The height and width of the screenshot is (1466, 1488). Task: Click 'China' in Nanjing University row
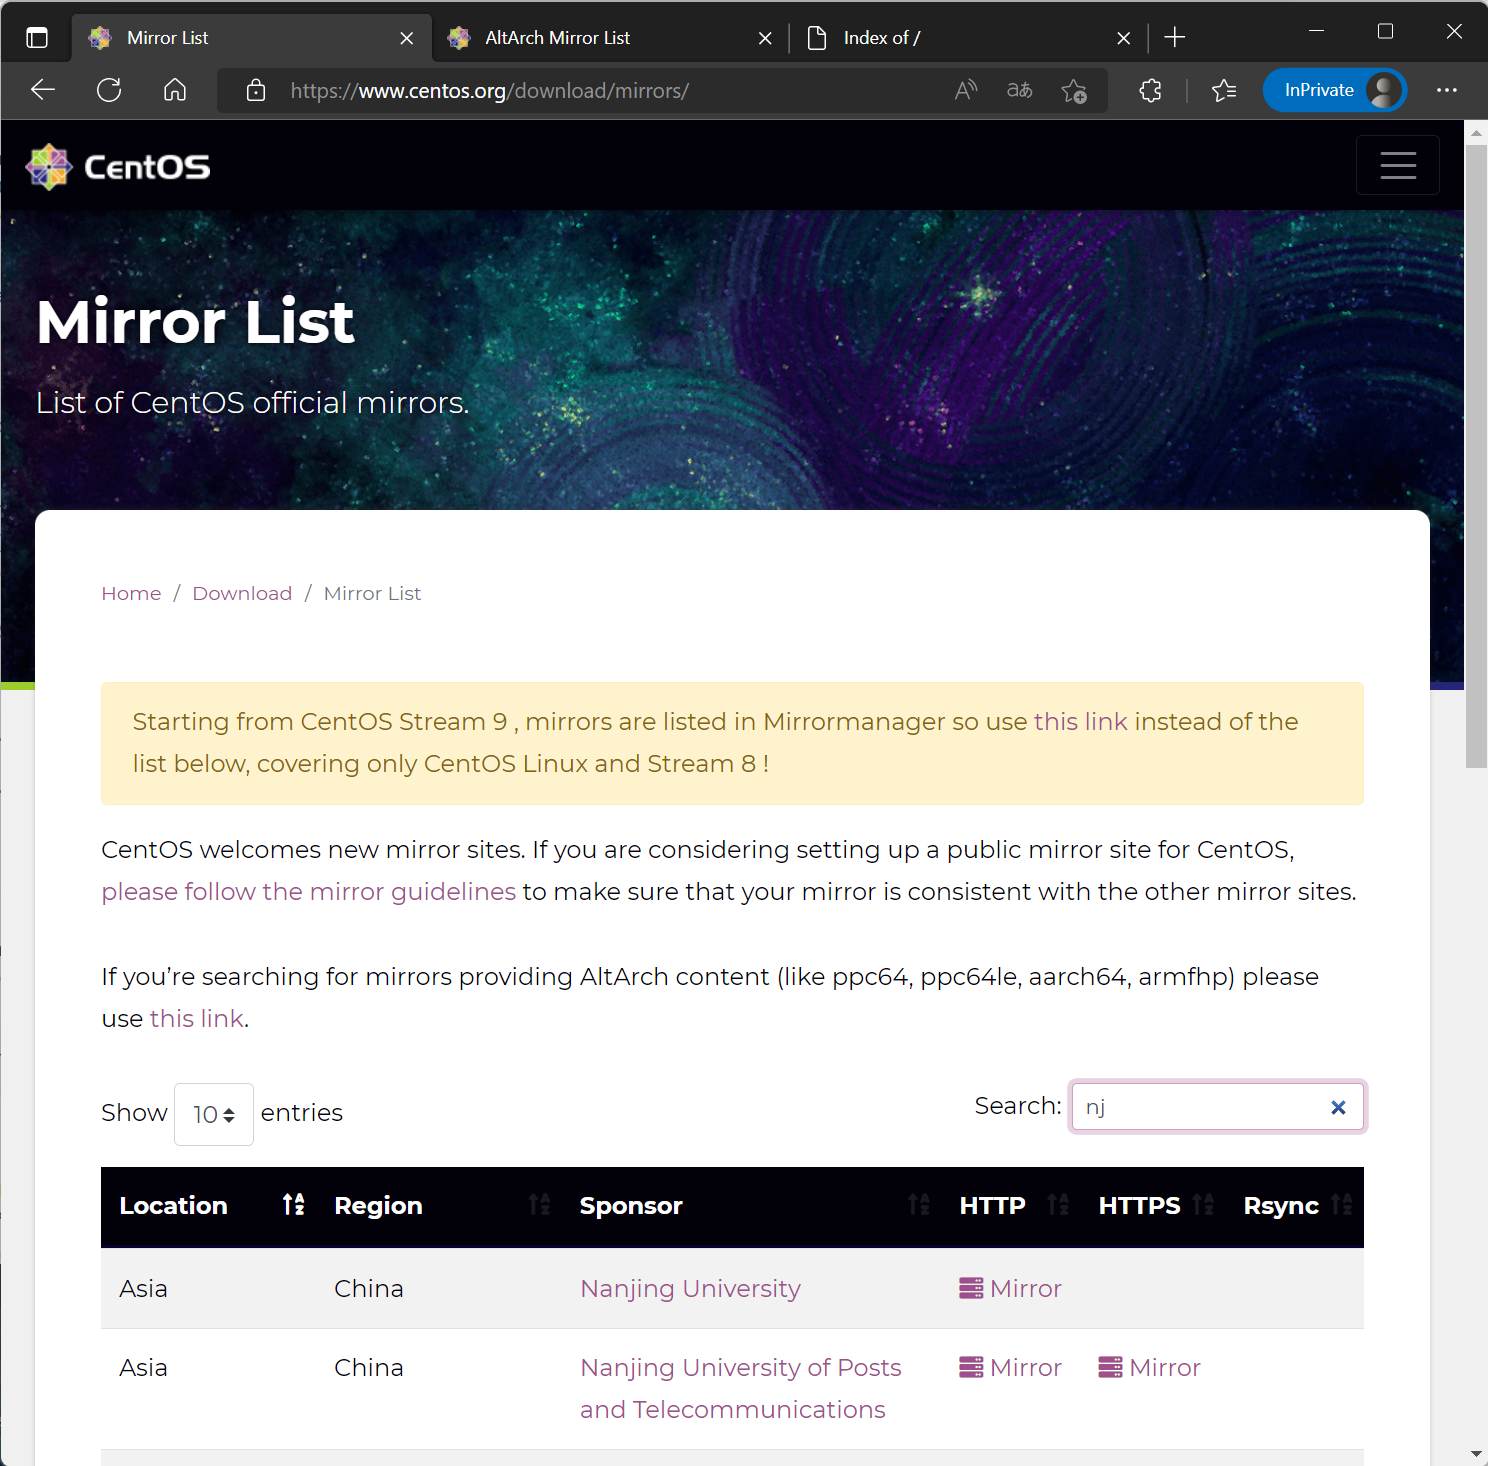click(x=369, y=1288)
